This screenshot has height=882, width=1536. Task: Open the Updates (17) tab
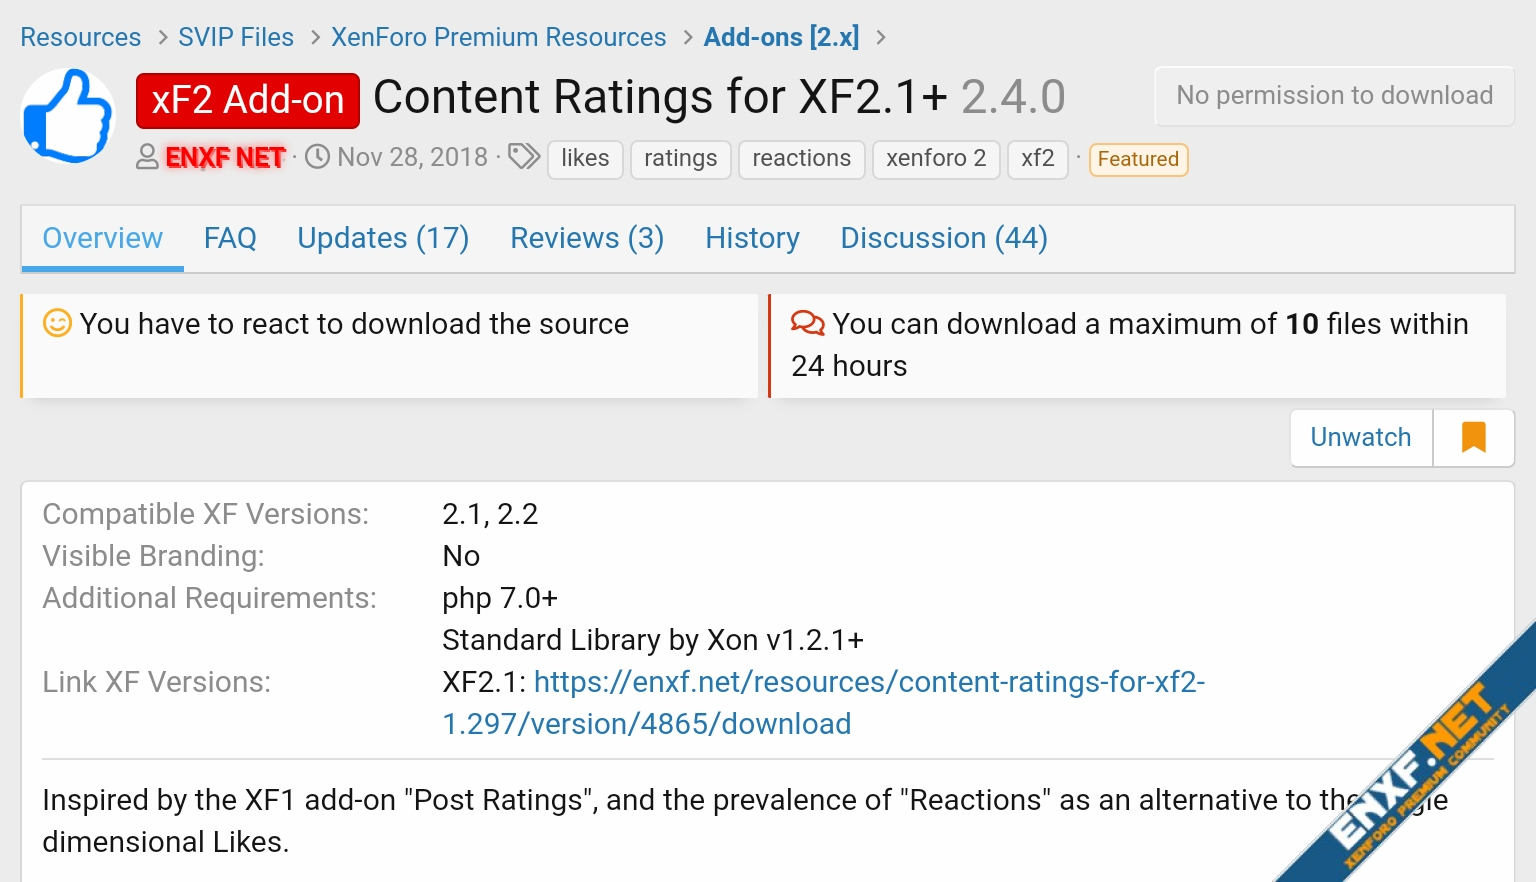[383, 238]
